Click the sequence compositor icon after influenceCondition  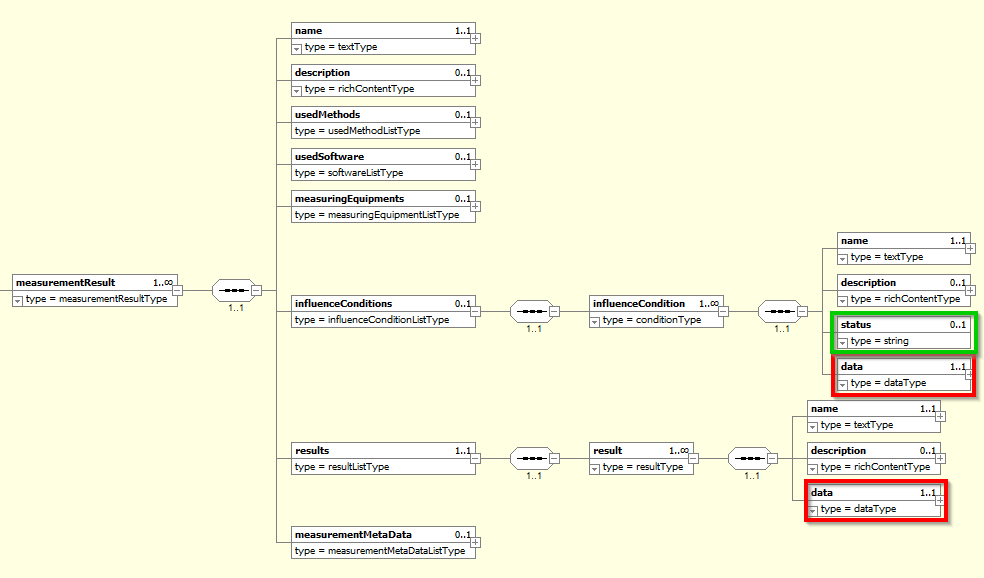[x=777, y=311]
